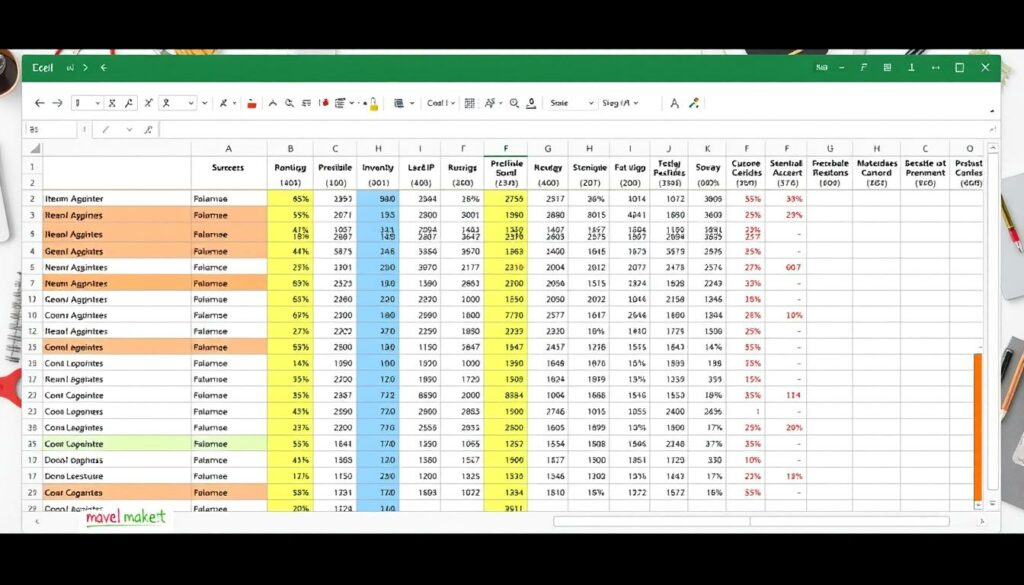The width and height of the screenshot is (1024, 585).
Task: Open the Coal font dropdown
Action: coord(441,103)
